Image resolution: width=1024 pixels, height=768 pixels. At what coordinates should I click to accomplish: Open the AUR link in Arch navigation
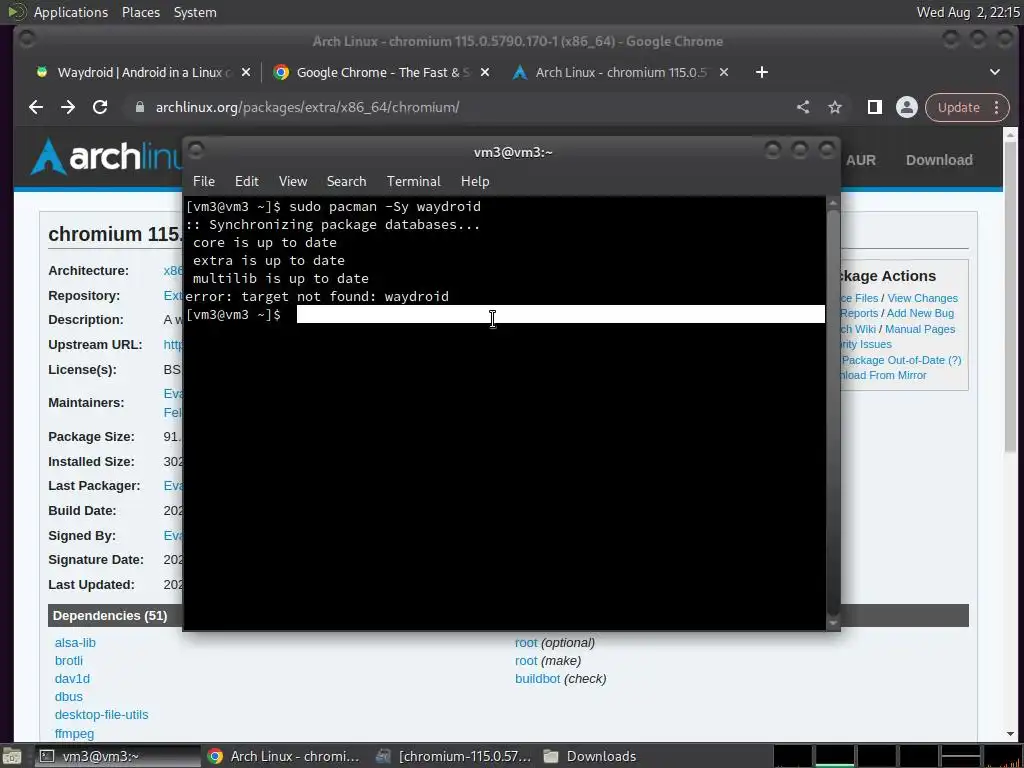tap(861, 160)
